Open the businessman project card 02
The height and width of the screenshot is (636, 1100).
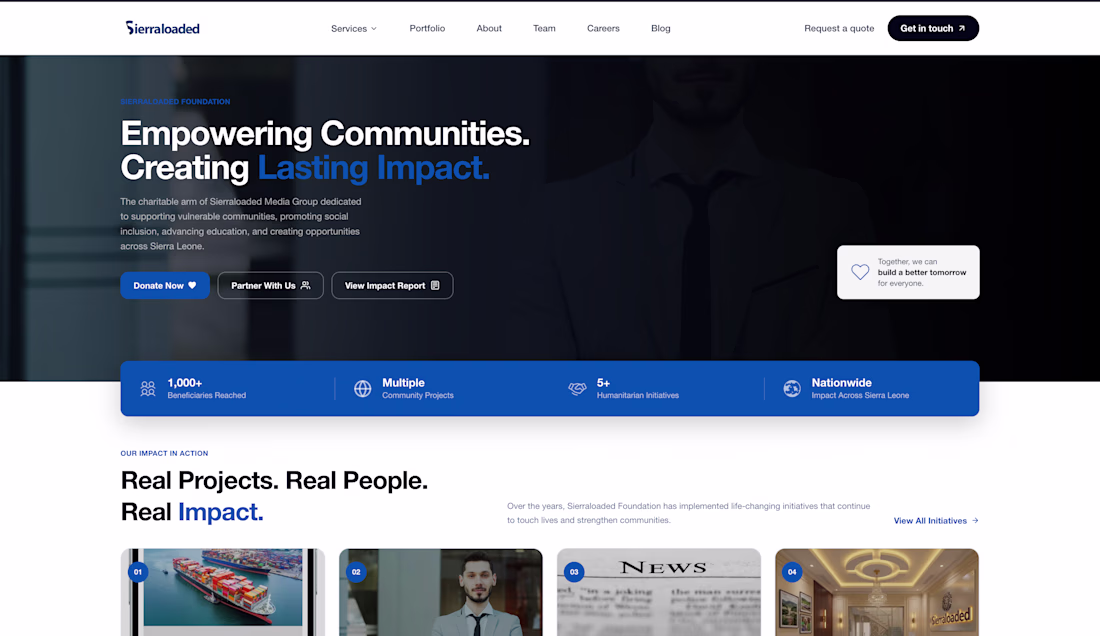(x=441, y=592)
